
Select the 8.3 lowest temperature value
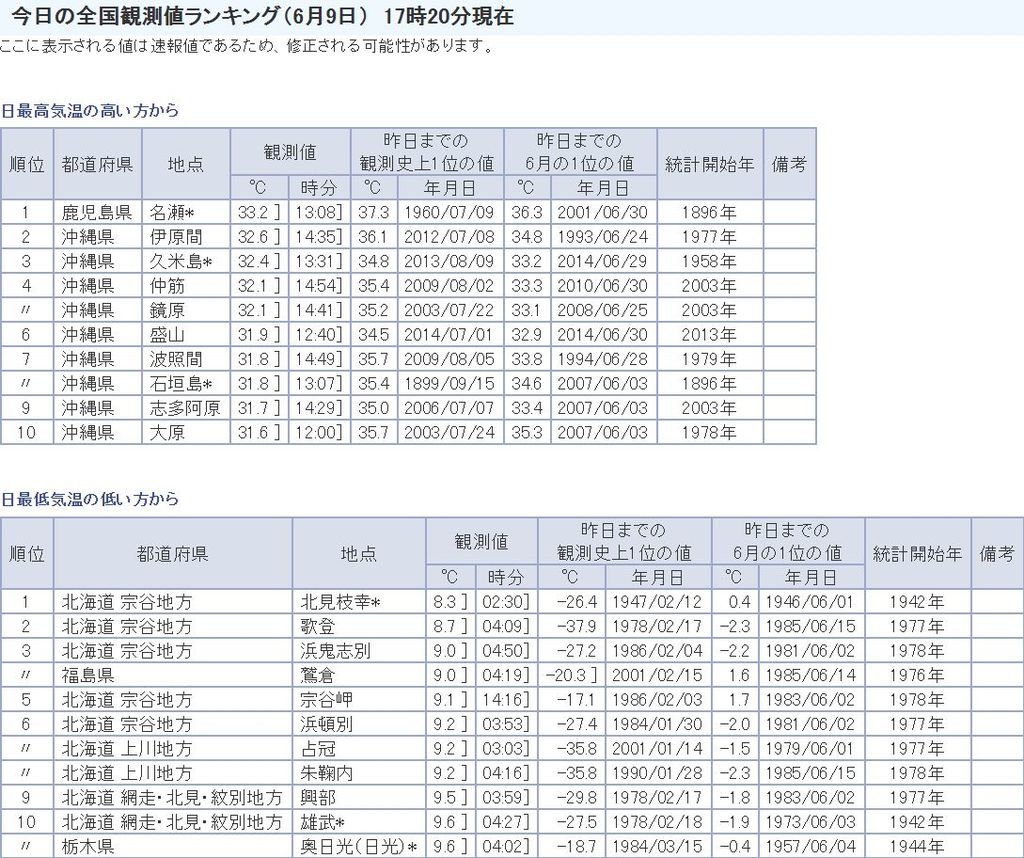tap(446, 602)
